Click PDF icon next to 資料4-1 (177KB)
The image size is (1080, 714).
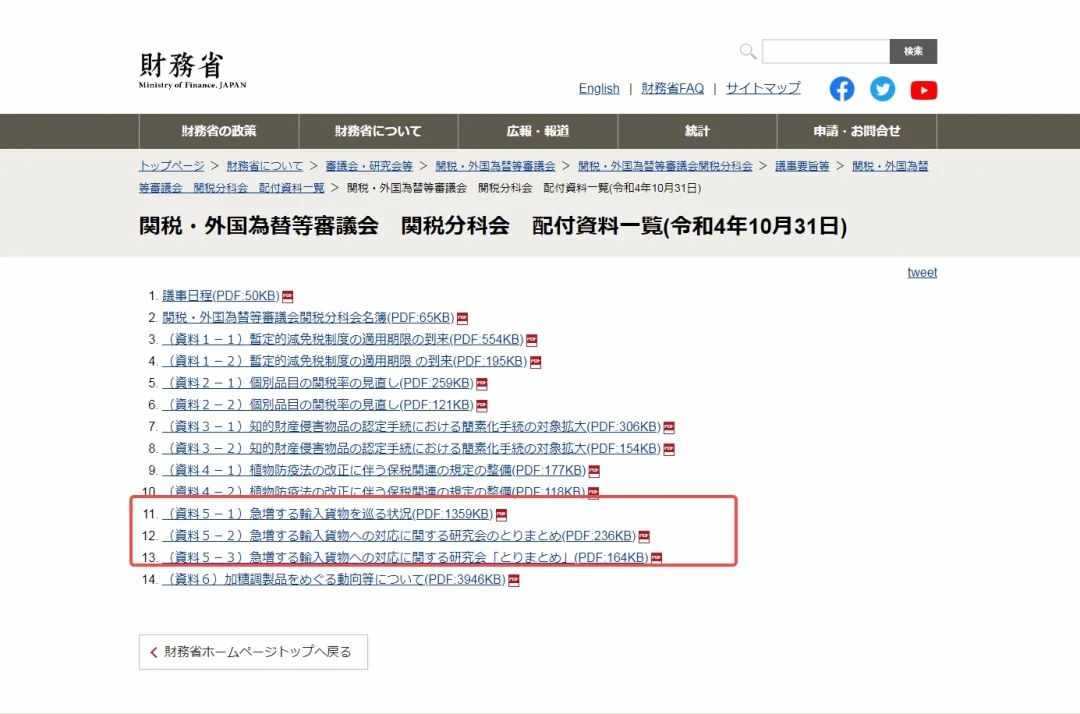pyautogui.click(x=594, y=471)
